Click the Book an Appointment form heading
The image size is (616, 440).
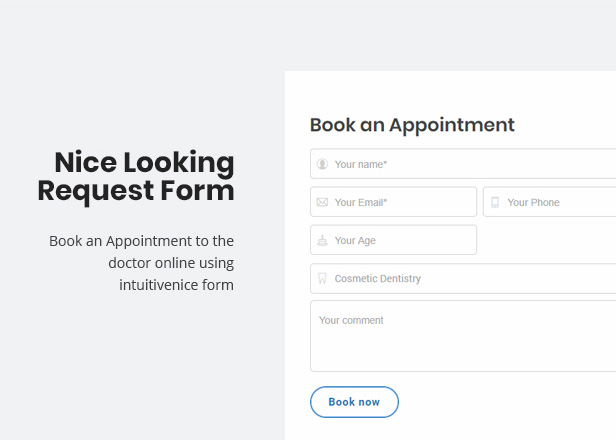coord(412,125)
